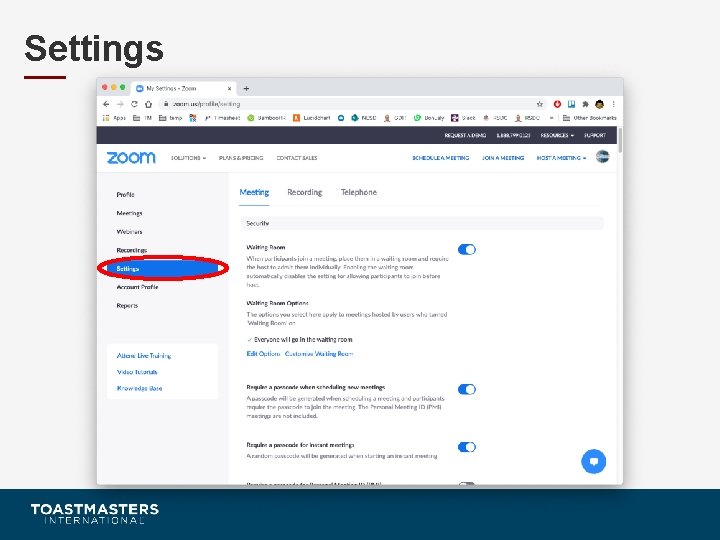Click the Edit Options link

pos(263,354)
